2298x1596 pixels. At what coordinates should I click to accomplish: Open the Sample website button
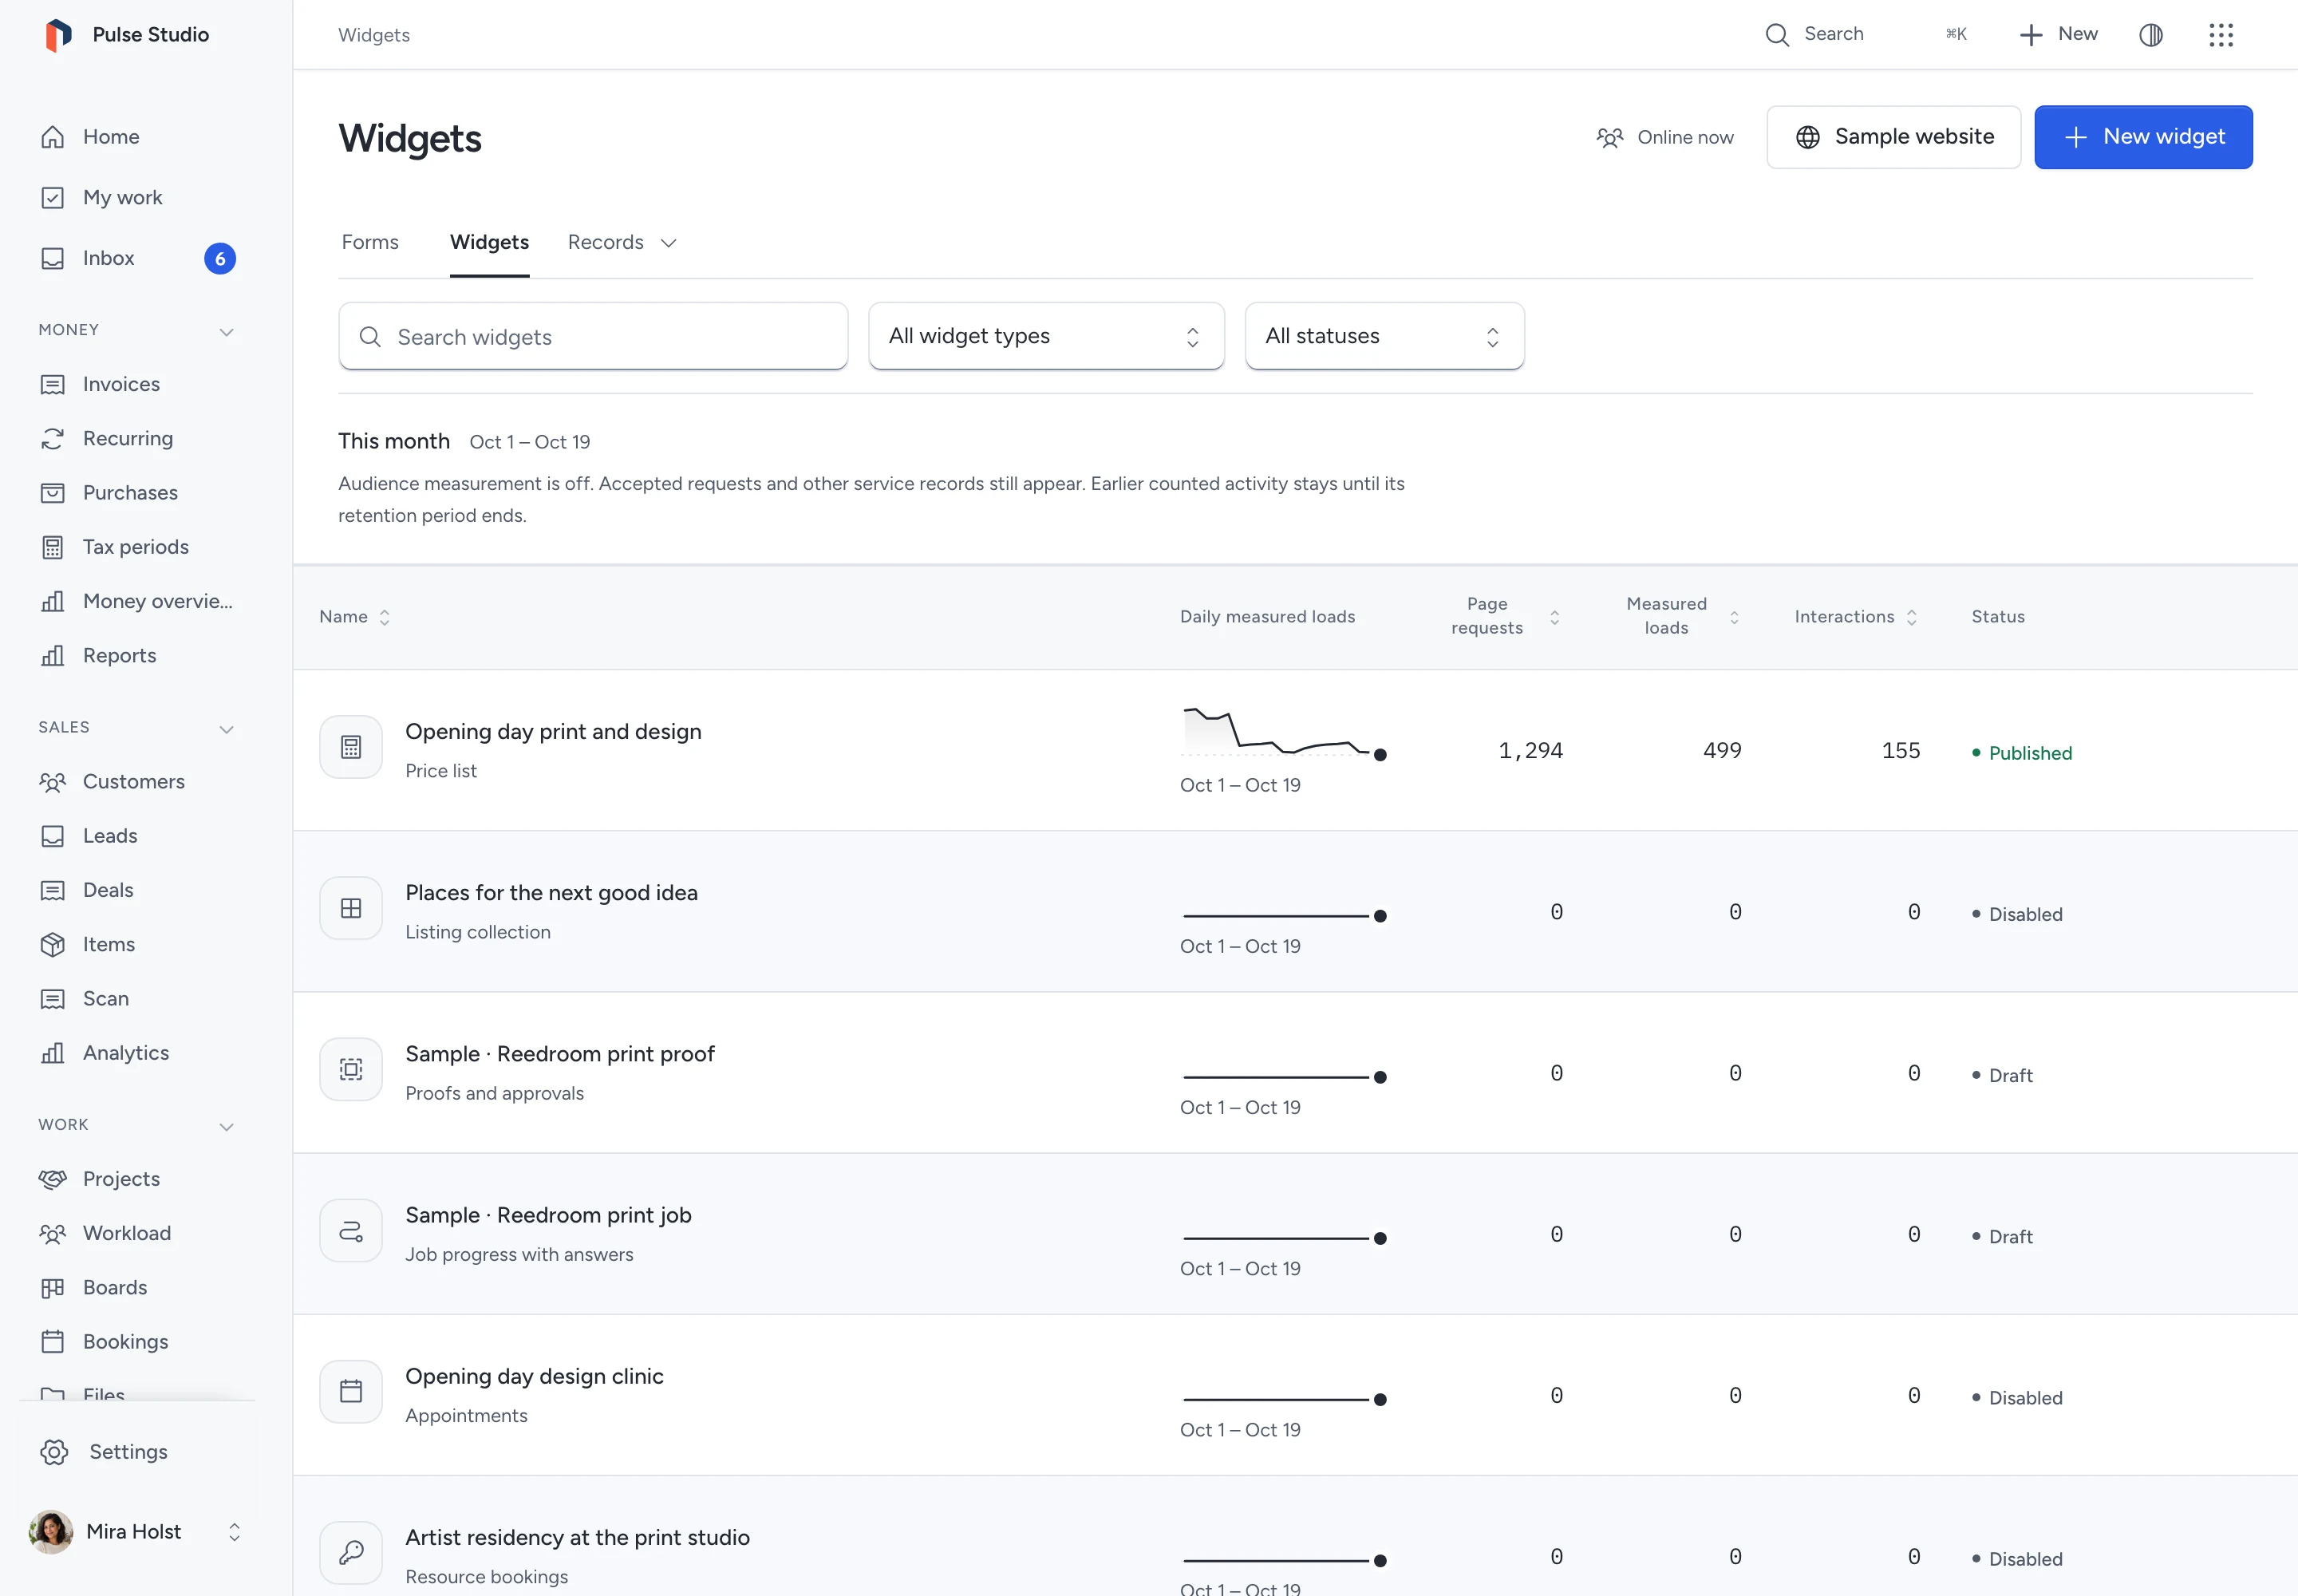1893,137
